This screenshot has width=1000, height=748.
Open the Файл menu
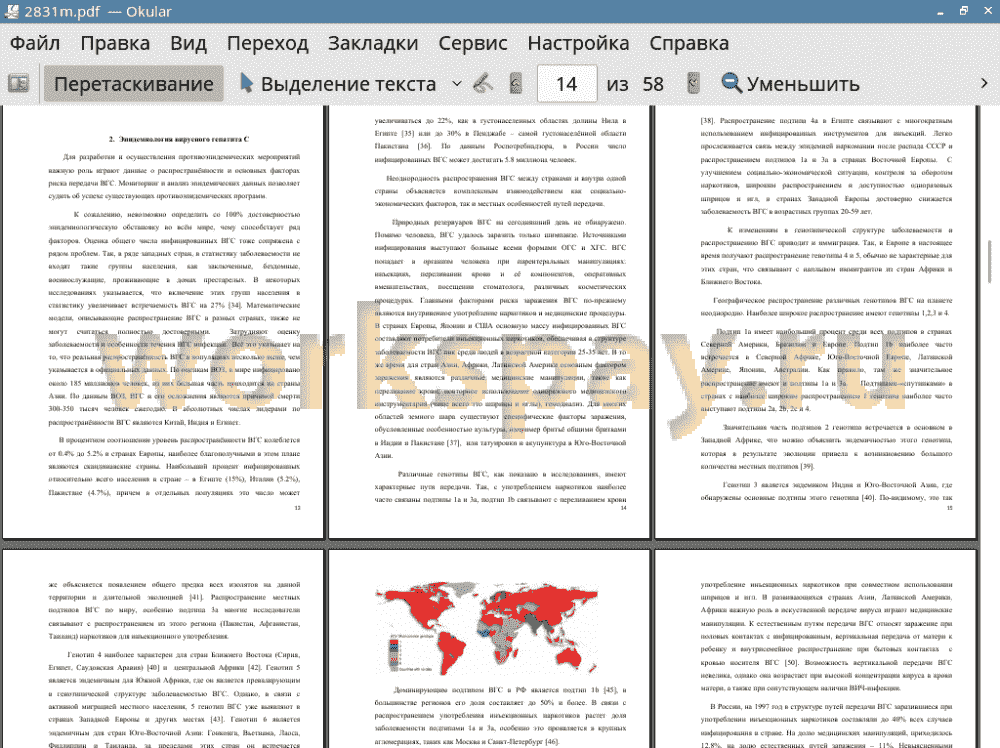point(35,43)
